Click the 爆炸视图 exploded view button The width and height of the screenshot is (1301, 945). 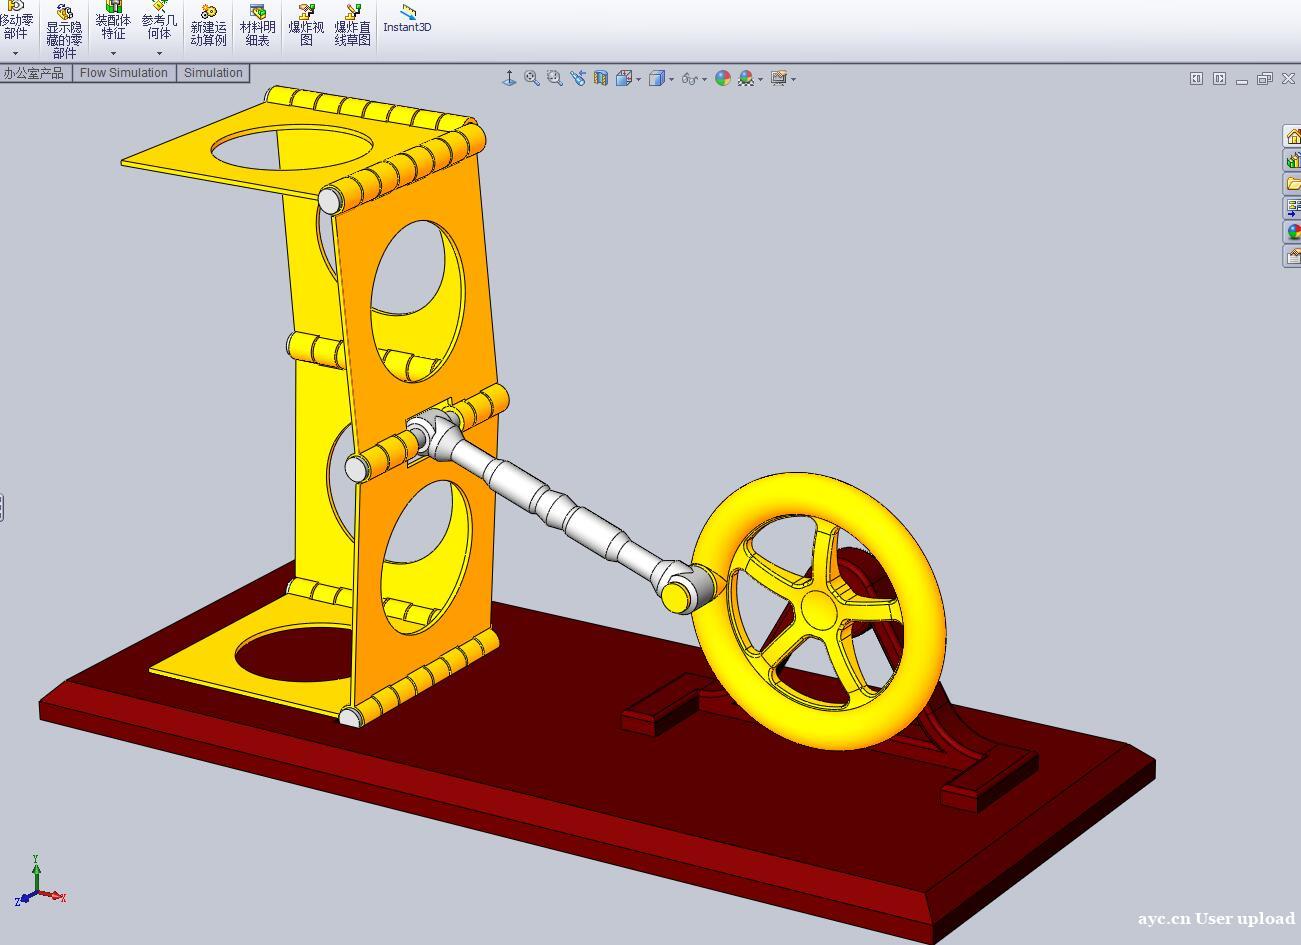306,26
